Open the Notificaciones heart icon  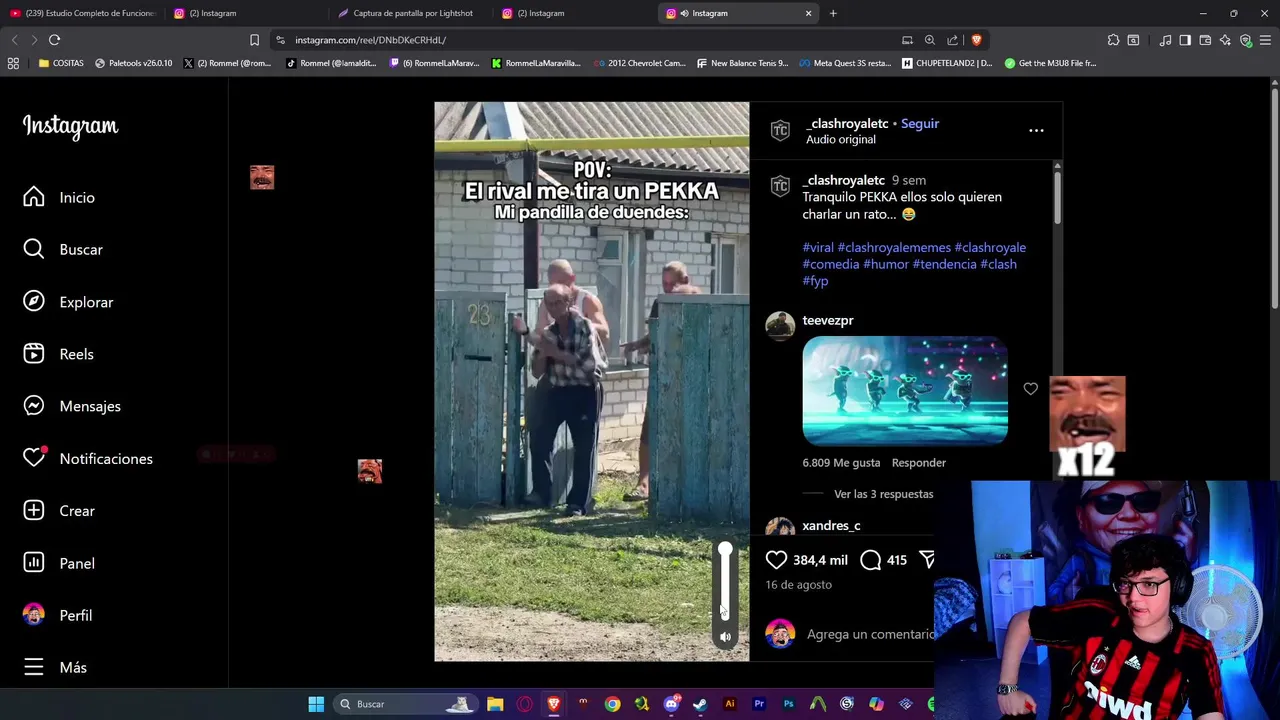pyautogui.click(x=34, y=458)
